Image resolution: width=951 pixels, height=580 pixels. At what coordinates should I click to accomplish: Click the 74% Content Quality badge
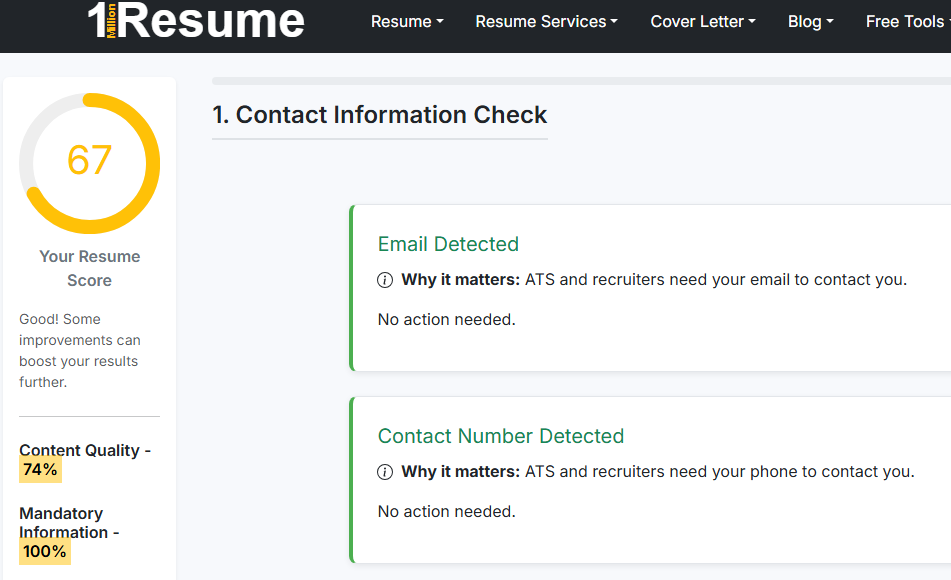click(41, 469)
